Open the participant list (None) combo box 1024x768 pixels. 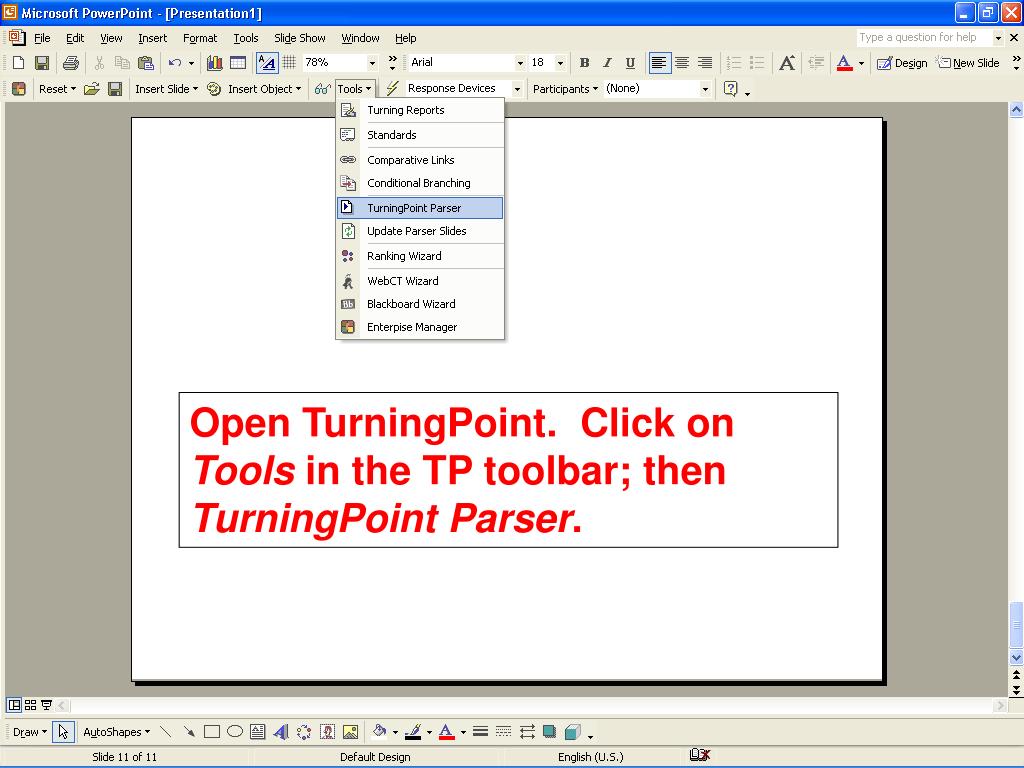(x=658, y=88)
